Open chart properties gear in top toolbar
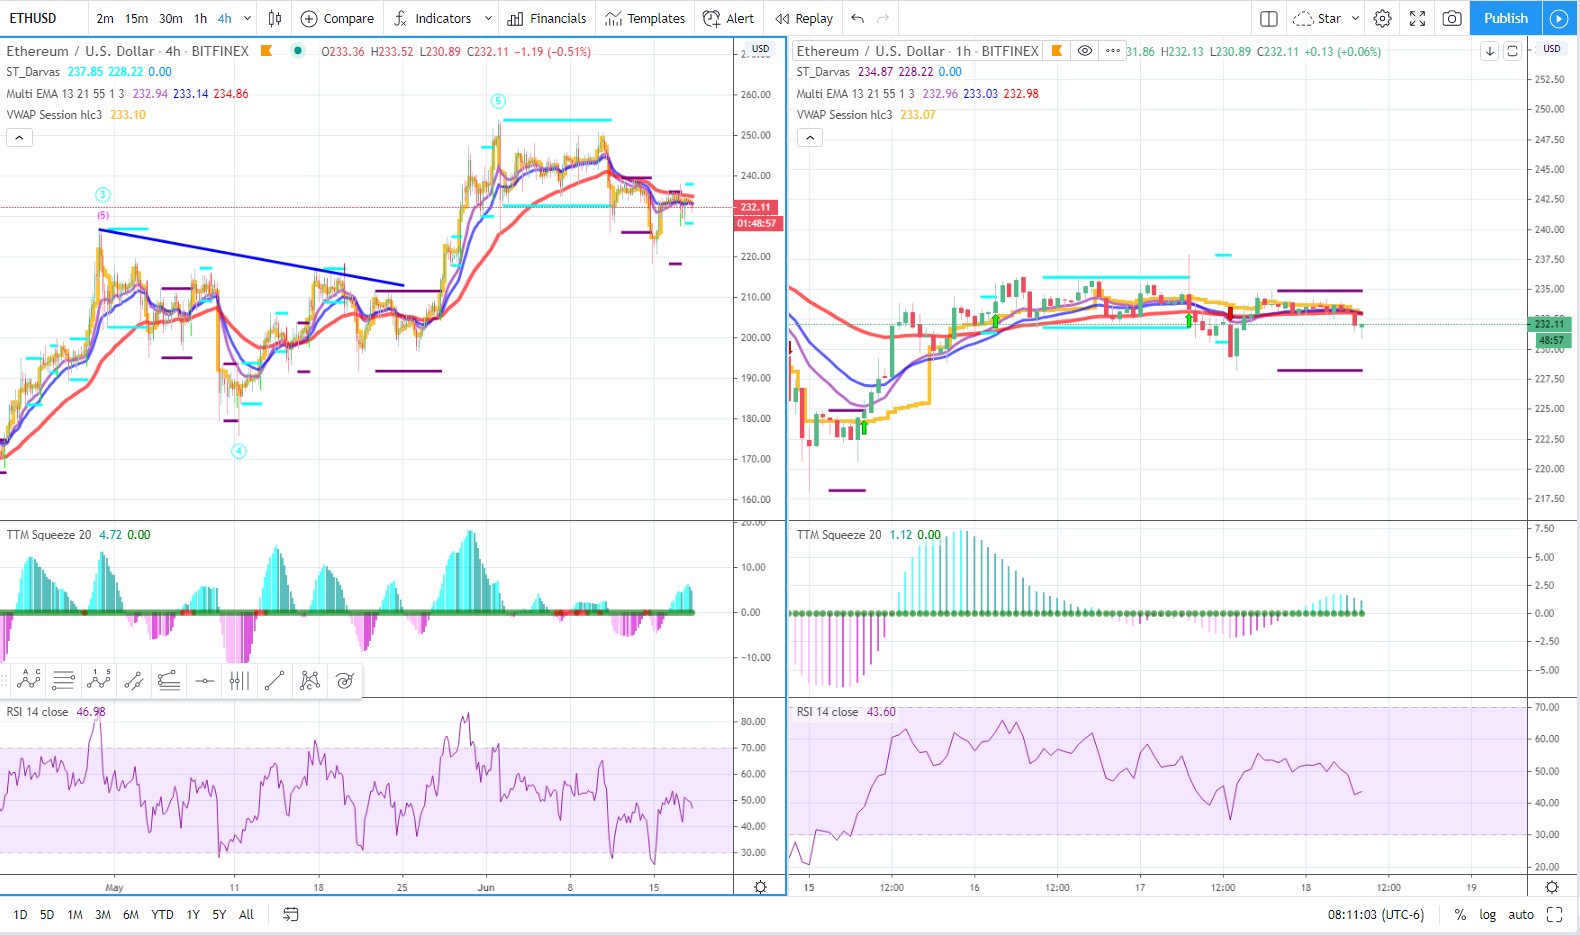The image size is (1580, 935). (x=1382, y=18)
